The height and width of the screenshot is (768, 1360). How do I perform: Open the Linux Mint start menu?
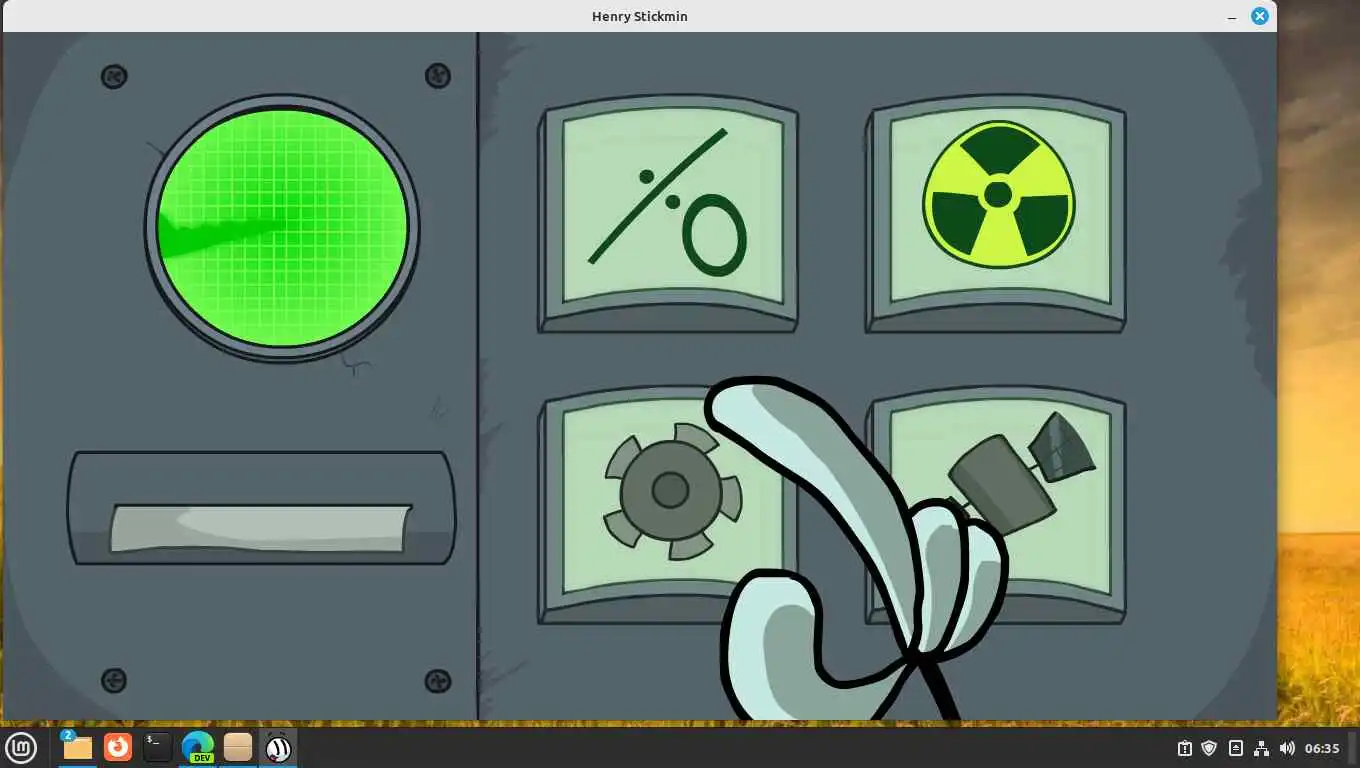[x=22, y=747]
